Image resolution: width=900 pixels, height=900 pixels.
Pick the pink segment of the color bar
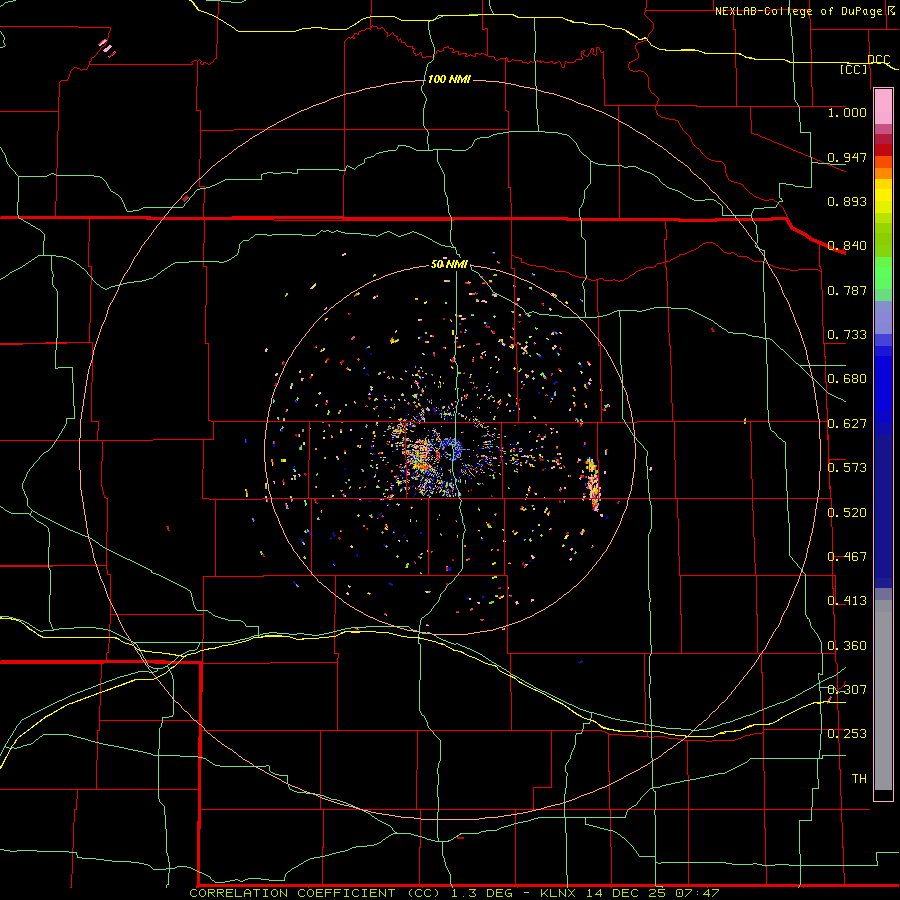click(x=883, y=106)
